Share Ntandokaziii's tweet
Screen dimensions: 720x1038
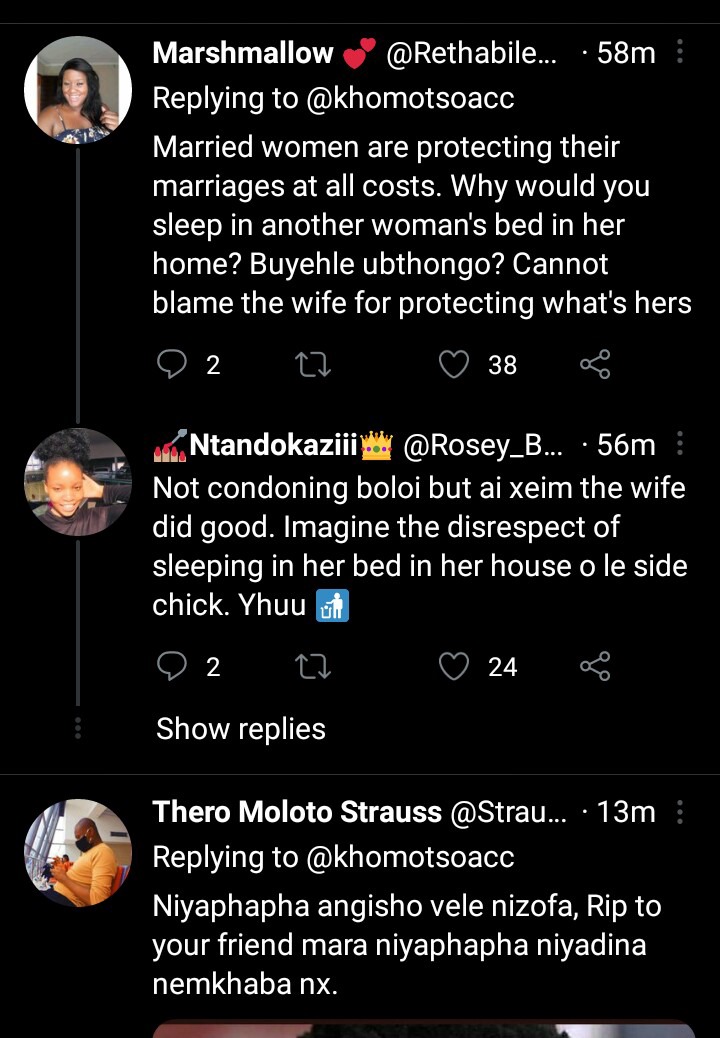pos(595,666)
